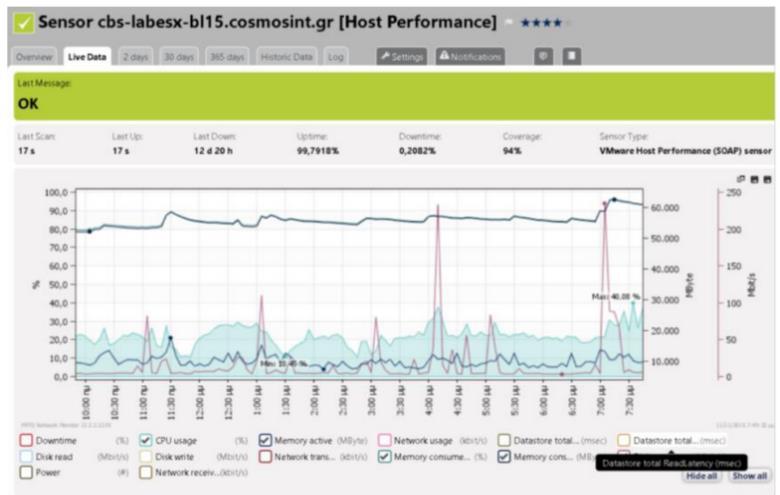Switch to the 2 days tab

136,57
